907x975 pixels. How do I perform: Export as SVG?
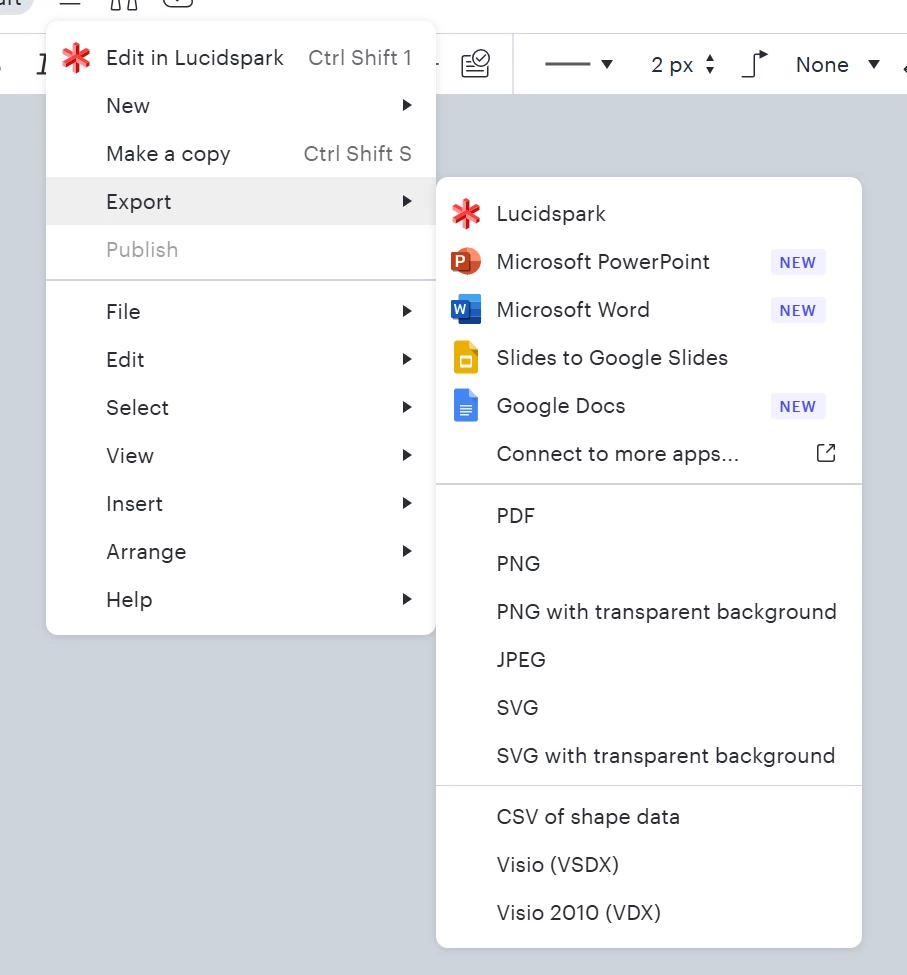(x=648, y=708)
